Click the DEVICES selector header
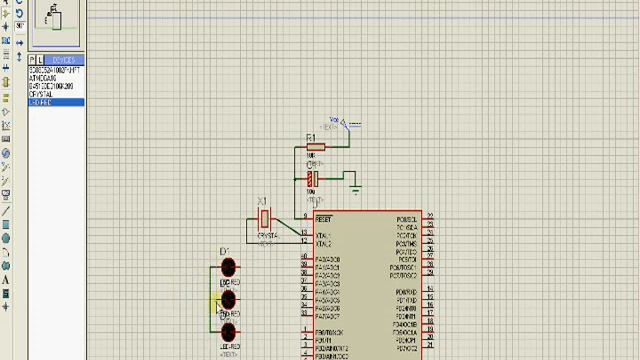The height and width of the screenshot is (360, 640). pos(64,60)
